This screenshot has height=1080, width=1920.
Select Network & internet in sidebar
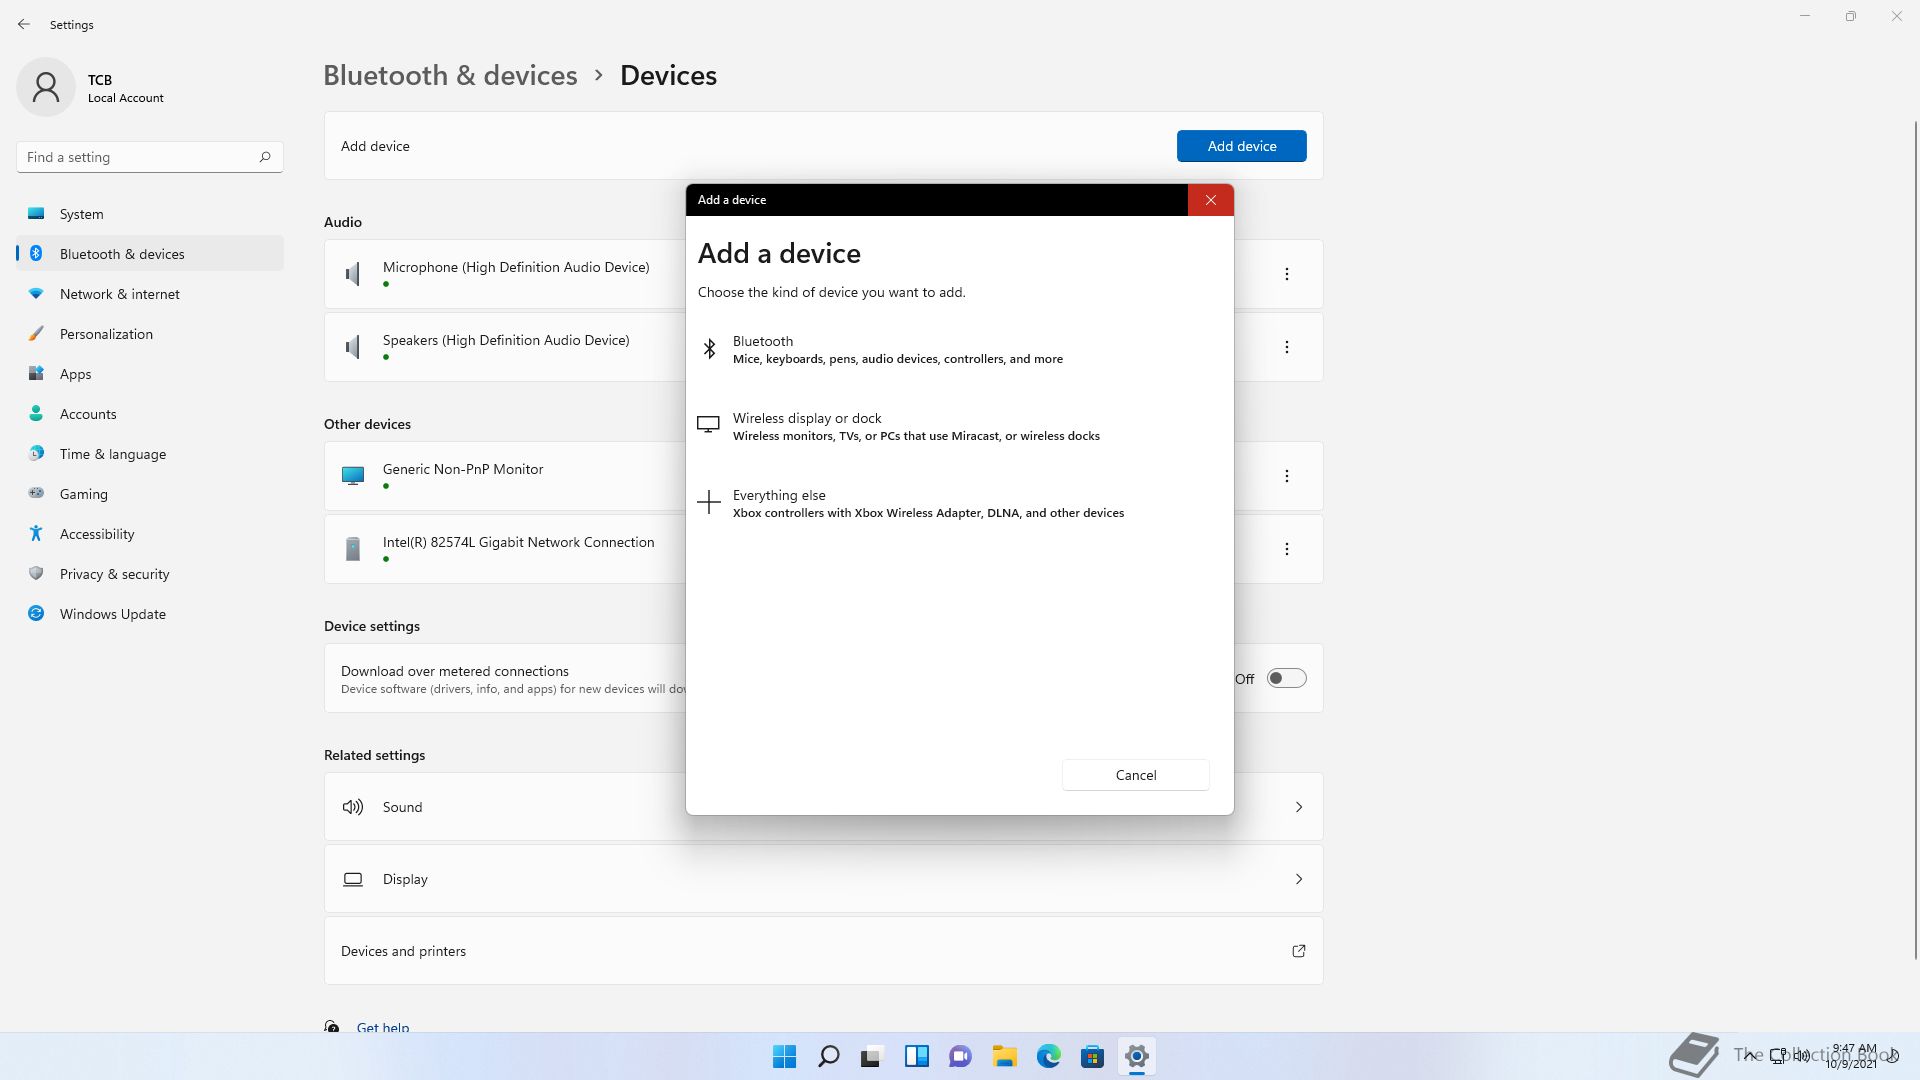119,294
